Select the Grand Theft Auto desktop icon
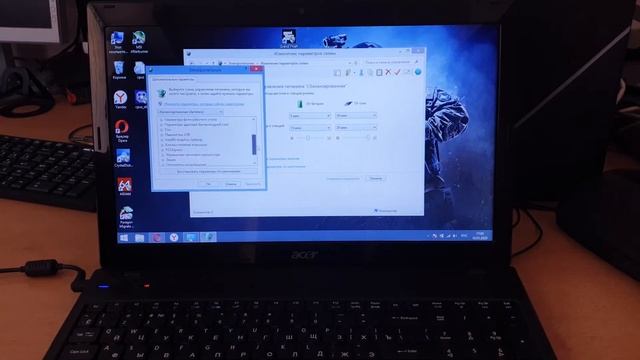The width and height of the screenshot is (640, 360). [x=289, y=39]
